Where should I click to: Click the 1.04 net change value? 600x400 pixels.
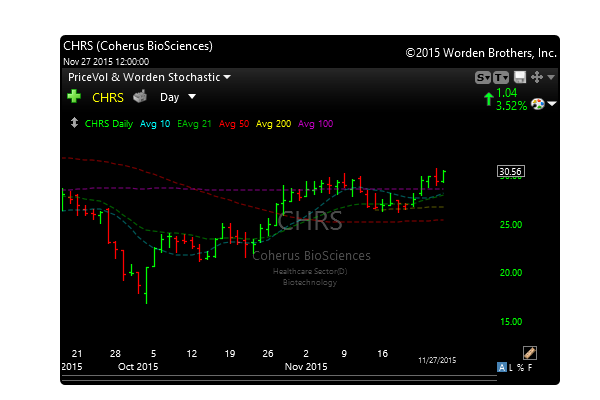point(507,93)
